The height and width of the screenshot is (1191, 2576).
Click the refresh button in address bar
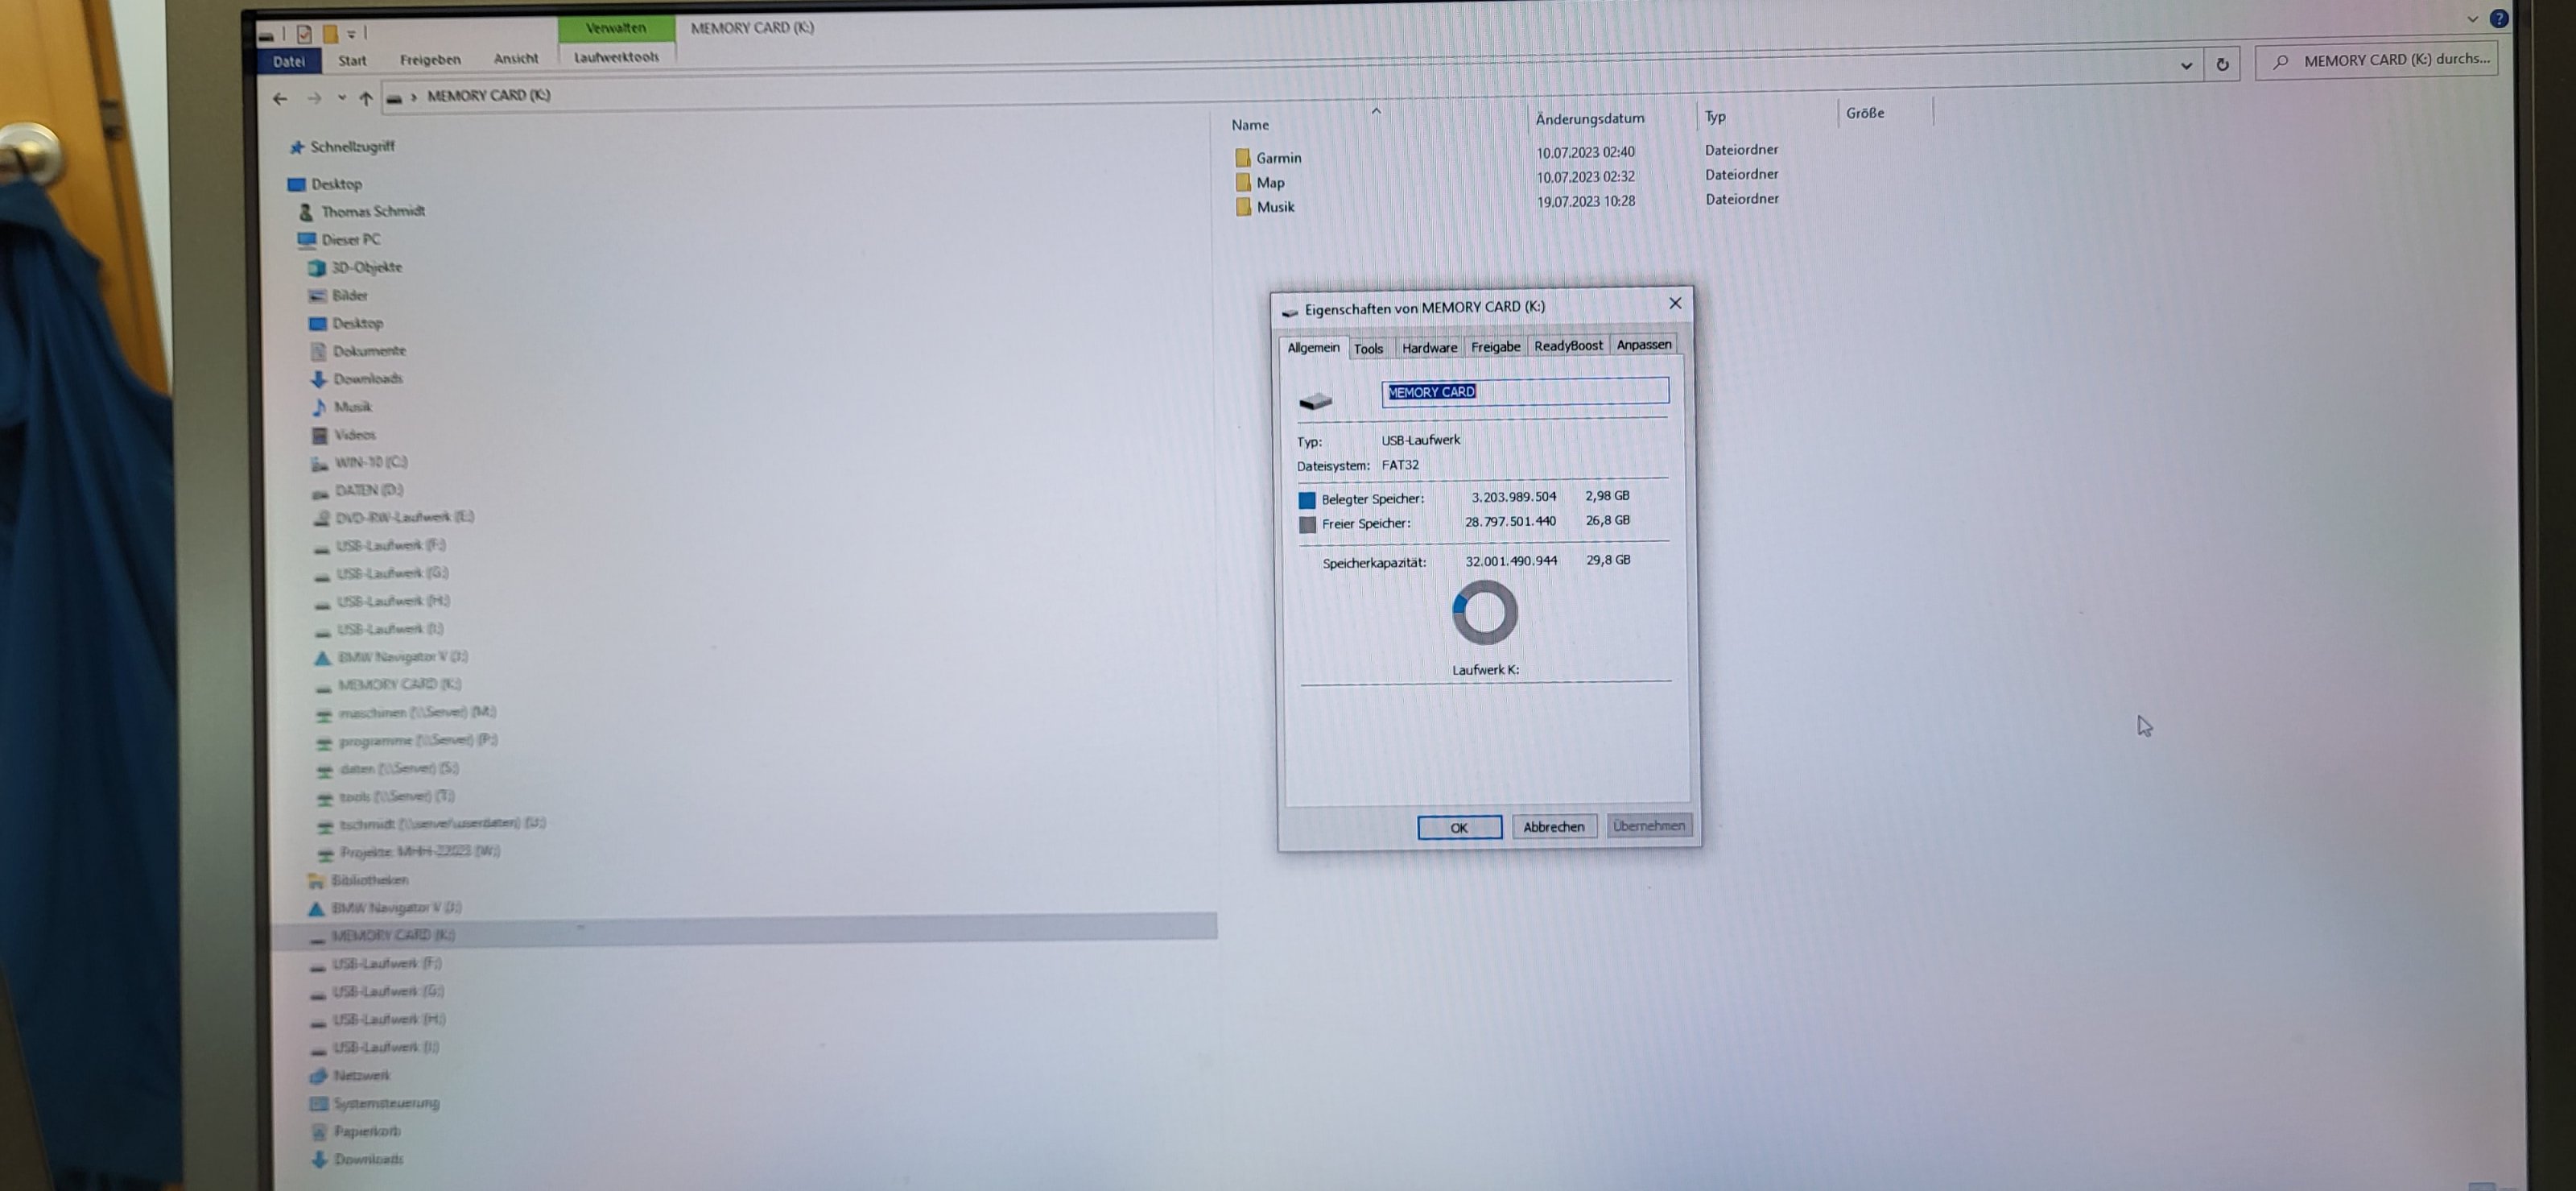pyautogui.click(x=2222, y=64)
